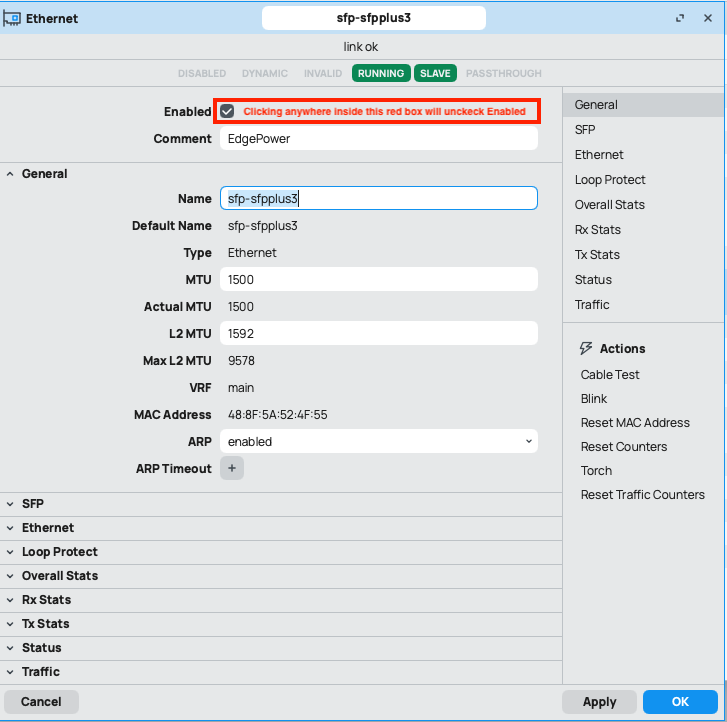Viewport: 727px width, 722px height.
Task: Click Reset MAC Address action
Action: (x=635, y=423)
